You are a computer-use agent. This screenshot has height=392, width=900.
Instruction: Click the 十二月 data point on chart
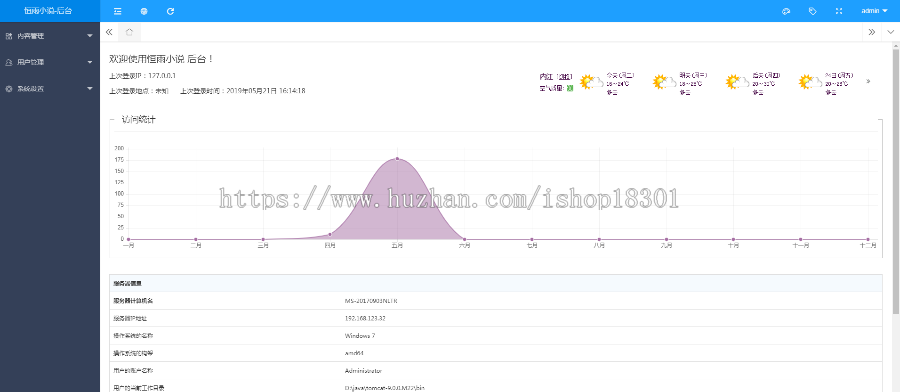[868, 239]
